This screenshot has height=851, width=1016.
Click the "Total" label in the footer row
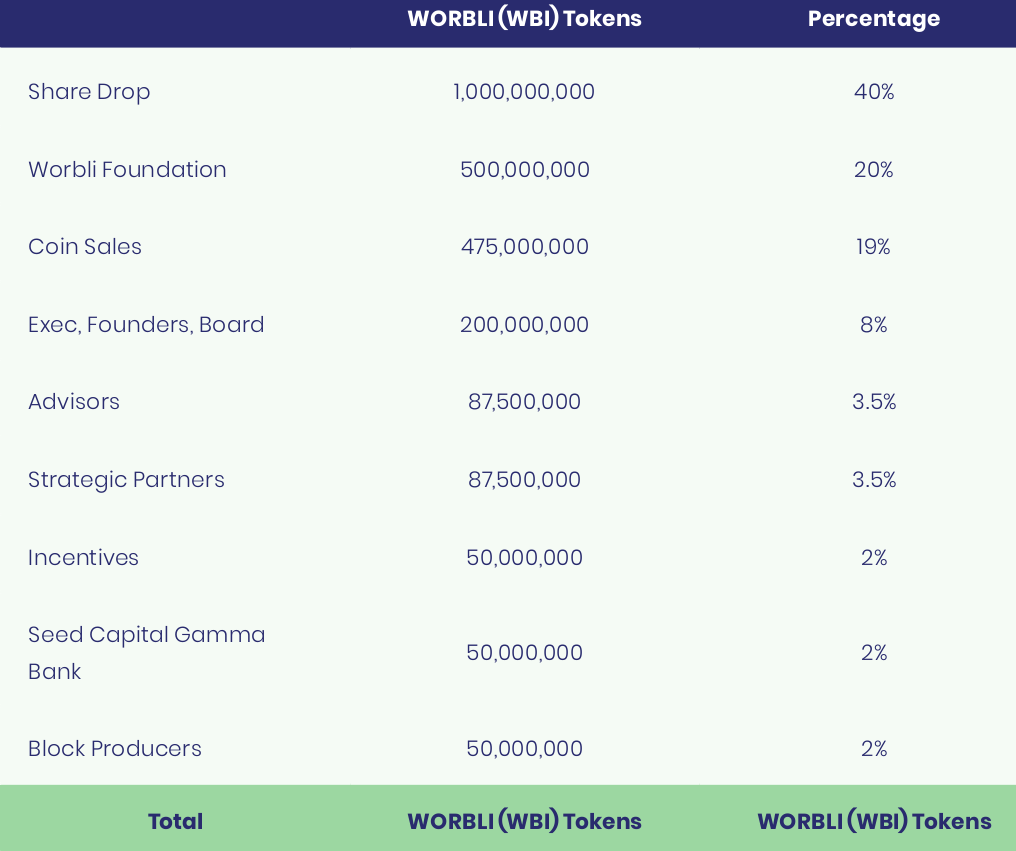pyautogui.click(x=175, y=821)
